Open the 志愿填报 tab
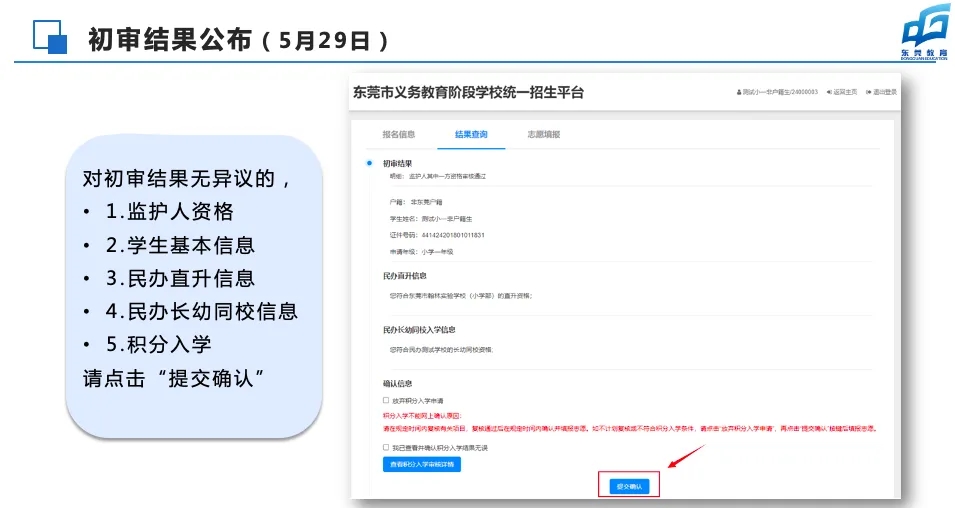Screen dimensions: 955x508 (x=544, y=135)
